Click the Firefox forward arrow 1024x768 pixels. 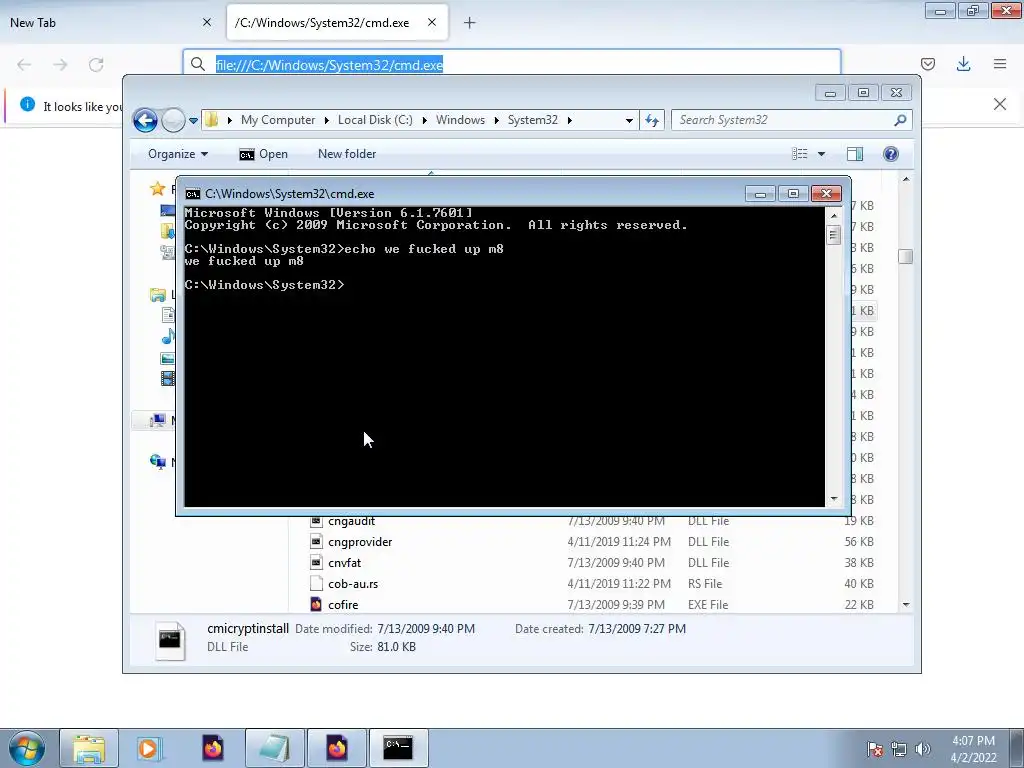tap(60, 64)
